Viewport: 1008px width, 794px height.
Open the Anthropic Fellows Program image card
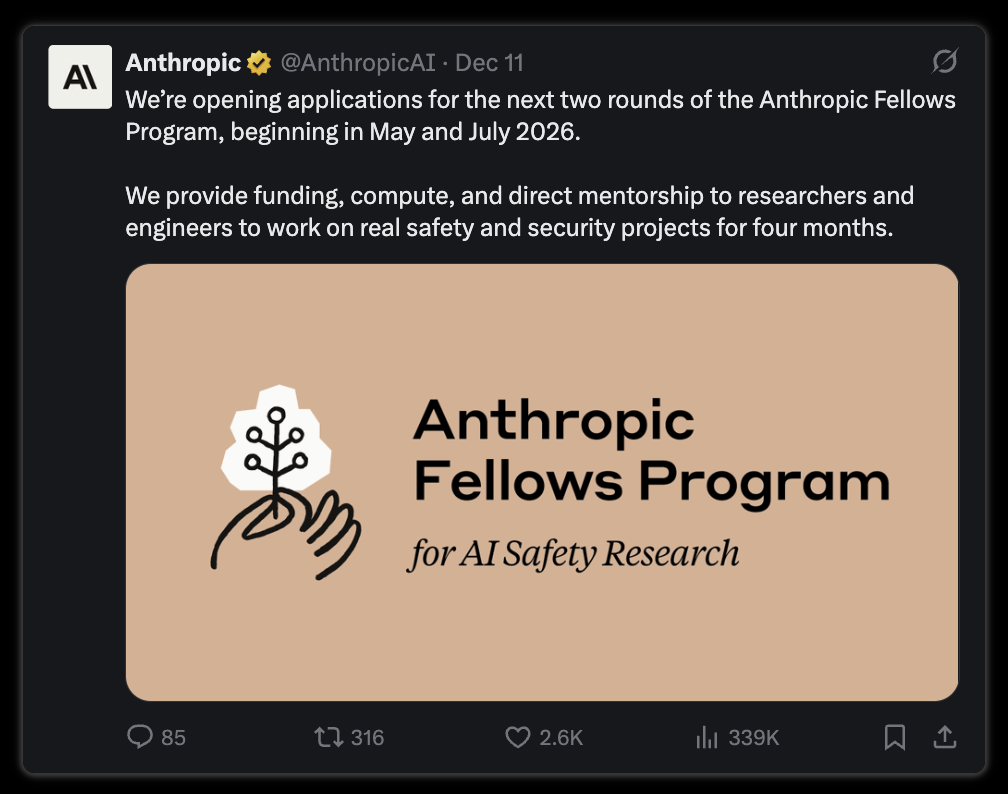(x=542, y=482)
